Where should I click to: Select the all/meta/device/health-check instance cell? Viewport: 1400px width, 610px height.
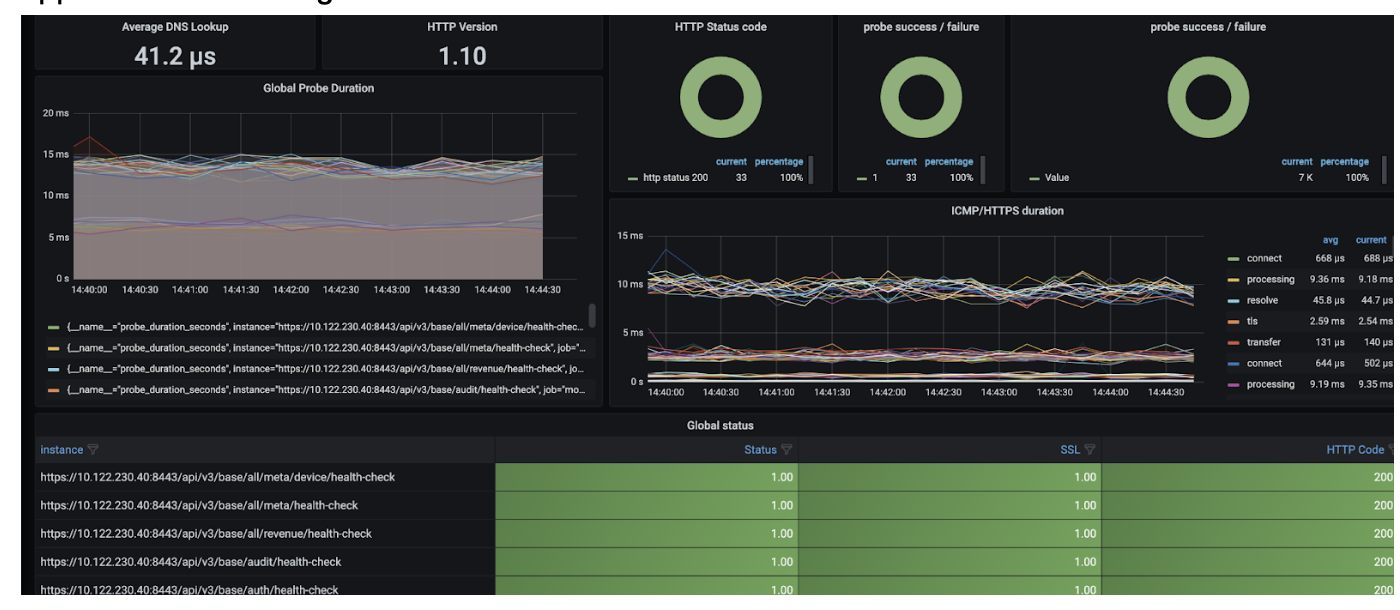click(x=265, y=477)
